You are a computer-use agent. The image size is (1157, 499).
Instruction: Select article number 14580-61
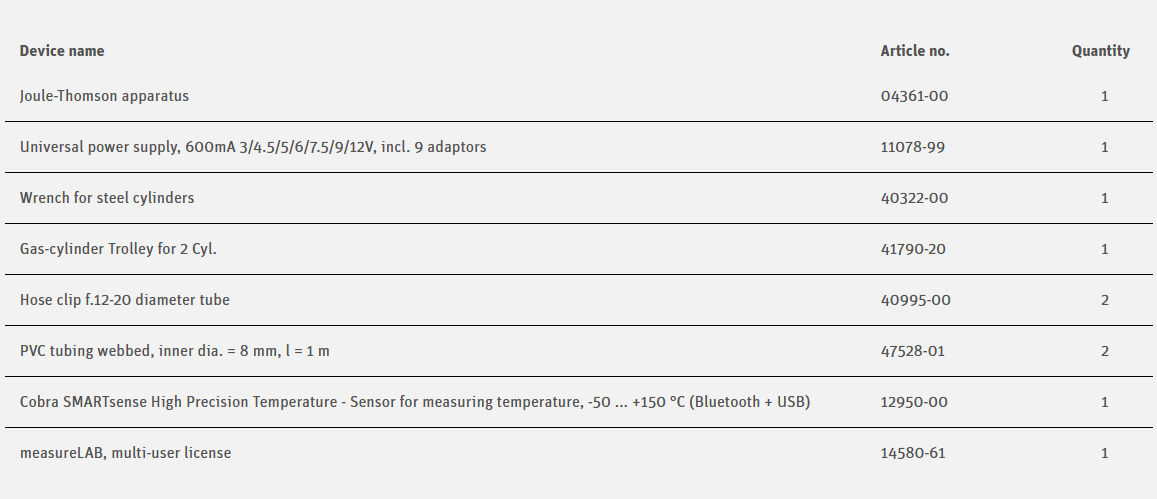[x=912, y=453]
